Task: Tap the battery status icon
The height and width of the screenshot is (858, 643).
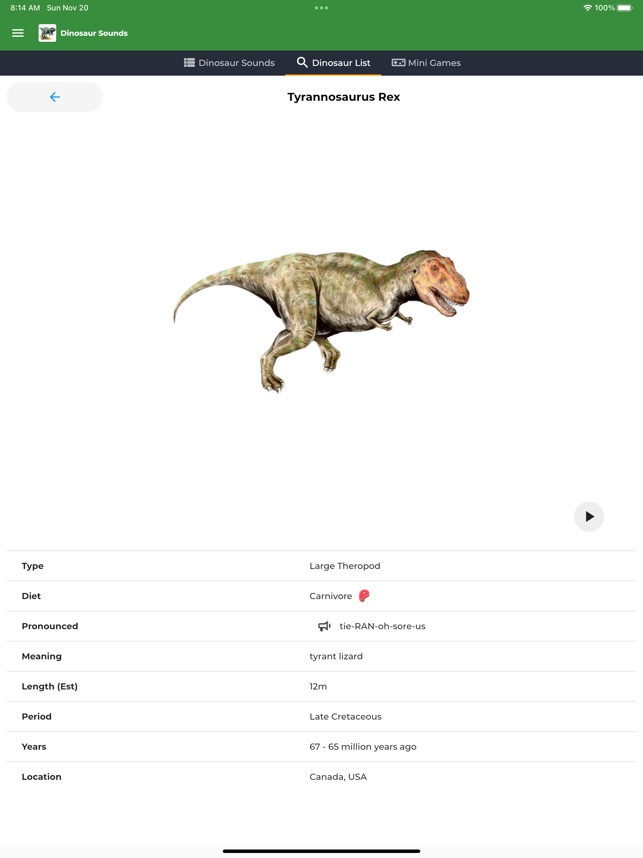Action: (x=625, y=8)
